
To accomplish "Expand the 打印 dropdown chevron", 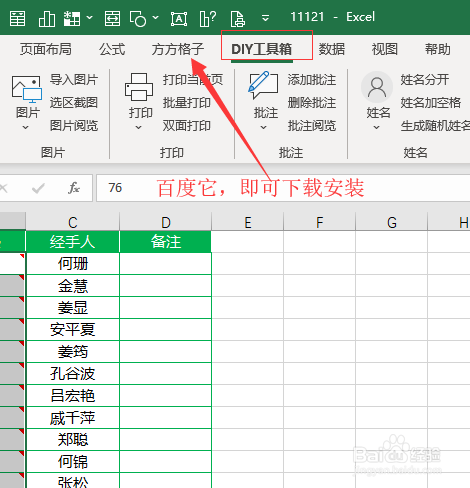I will tap(139, 127).
